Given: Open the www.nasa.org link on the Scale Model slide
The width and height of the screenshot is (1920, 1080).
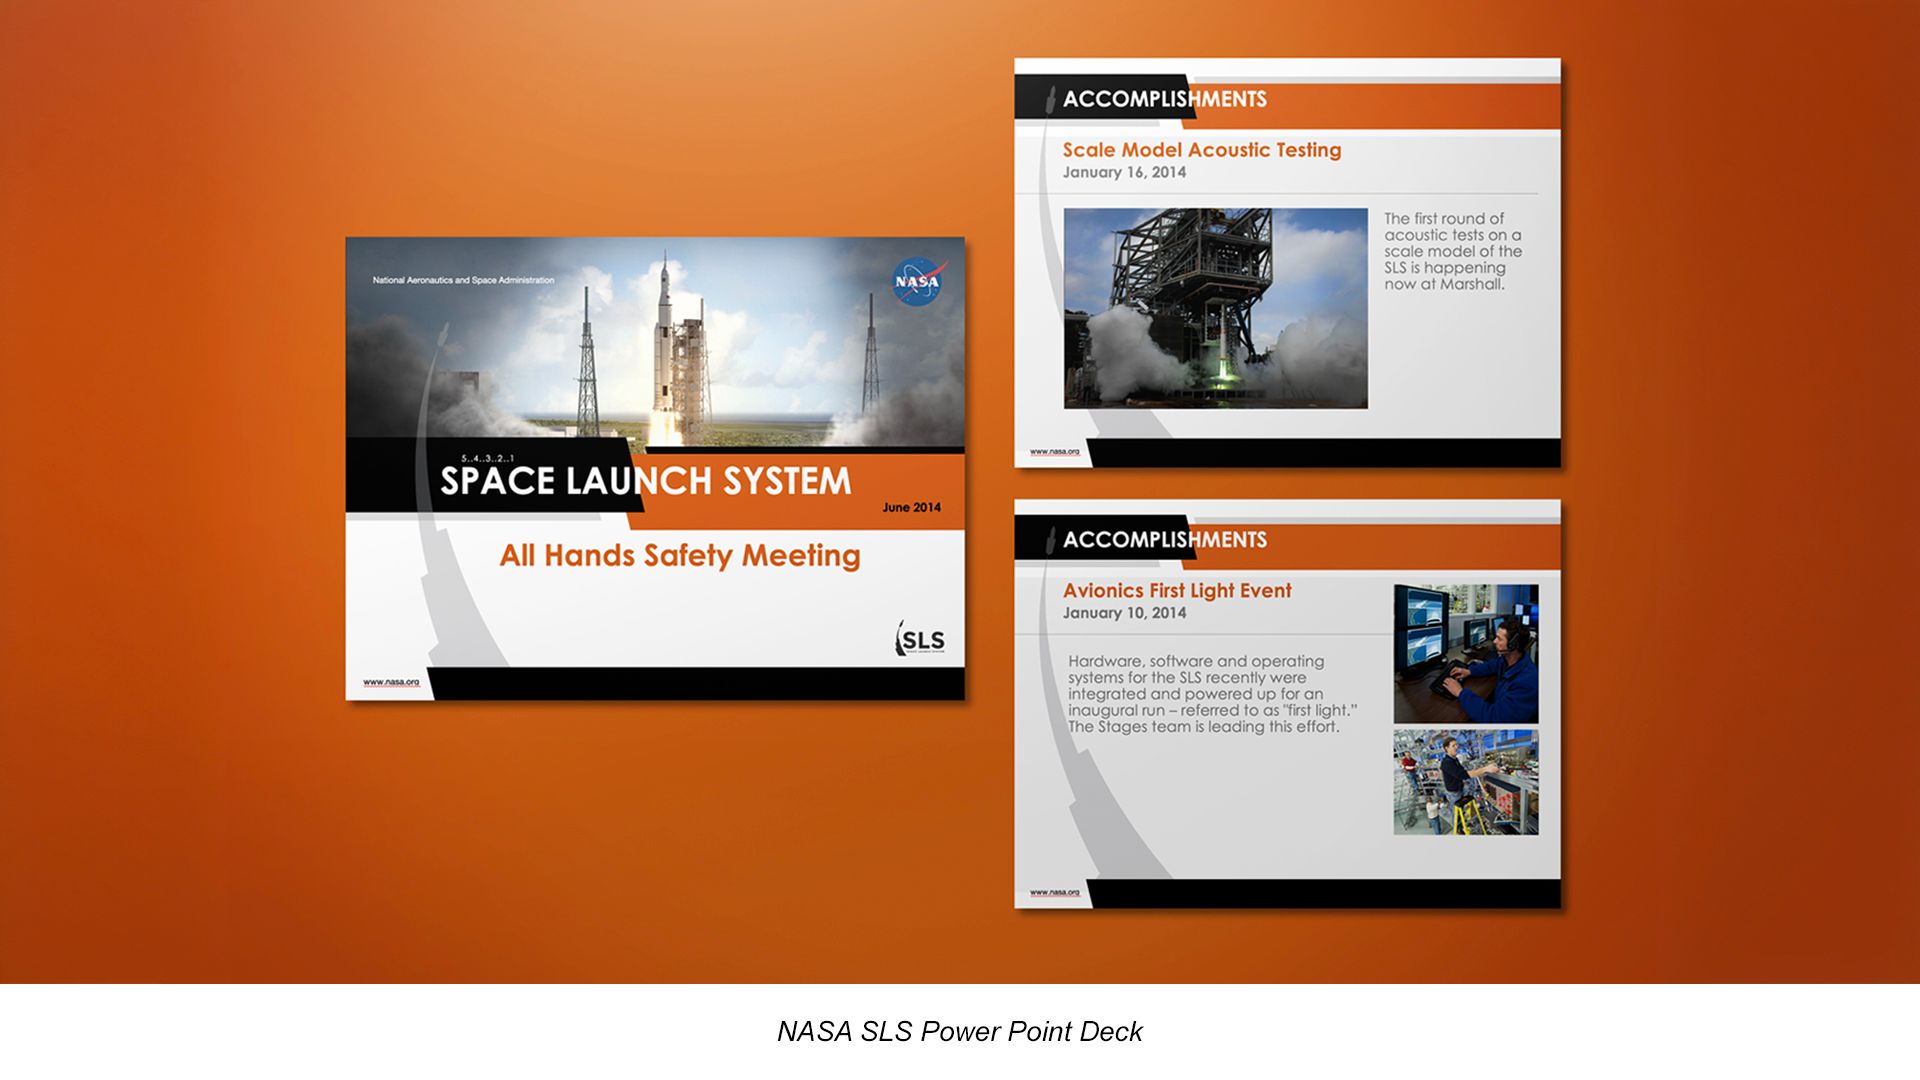Looking at the screenshot, I should [1055, 451].
